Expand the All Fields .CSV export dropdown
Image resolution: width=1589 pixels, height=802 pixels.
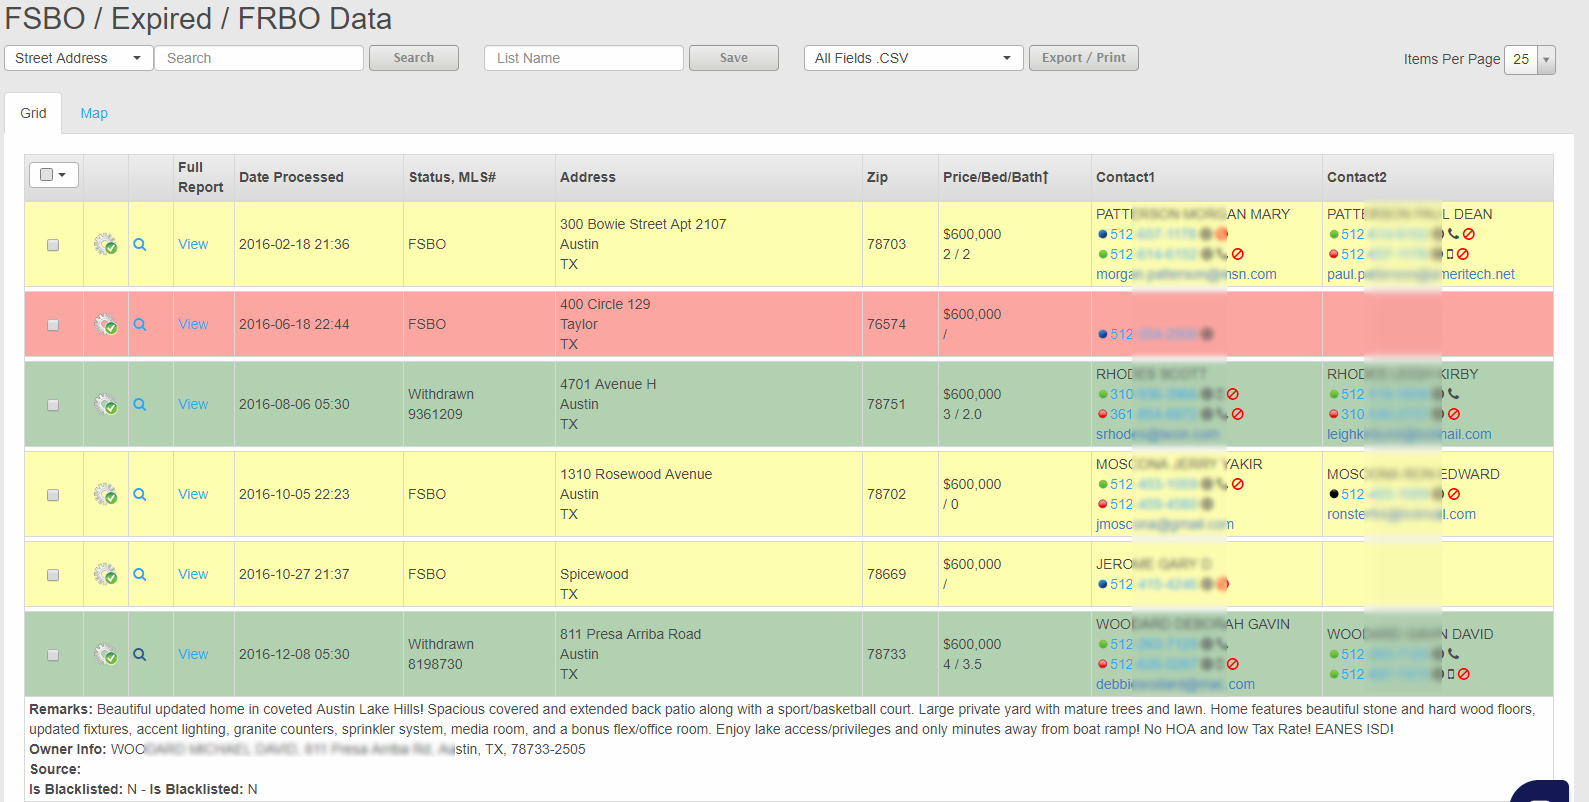pyautogui.click(x=913, y=58)
